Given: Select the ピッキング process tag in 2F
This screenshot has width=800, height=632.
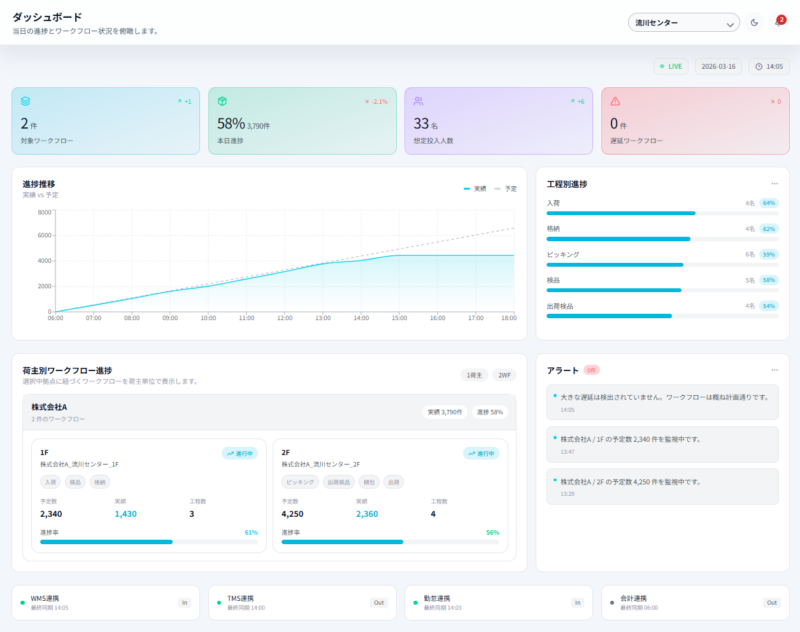Looking at the screenshot, I should click(x=300, y=482).
